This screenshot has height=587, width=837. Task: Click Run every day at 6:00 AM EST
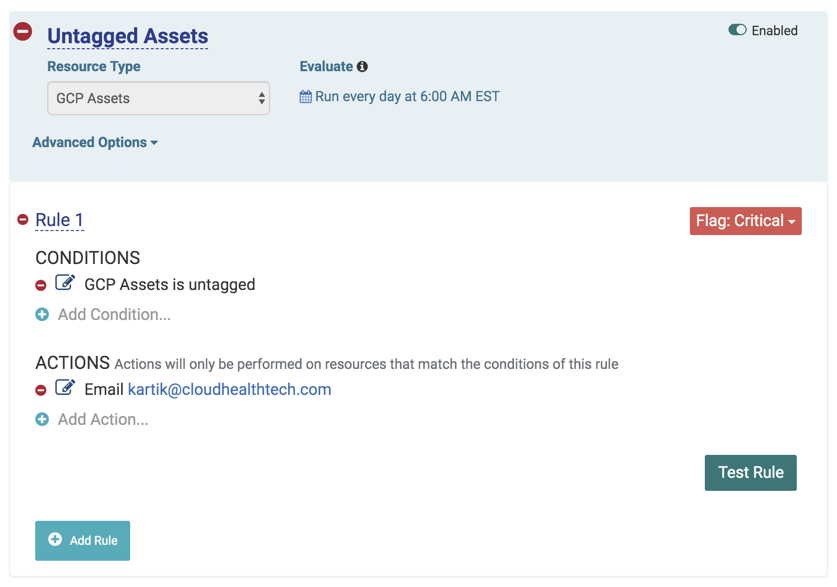point(407,97)
